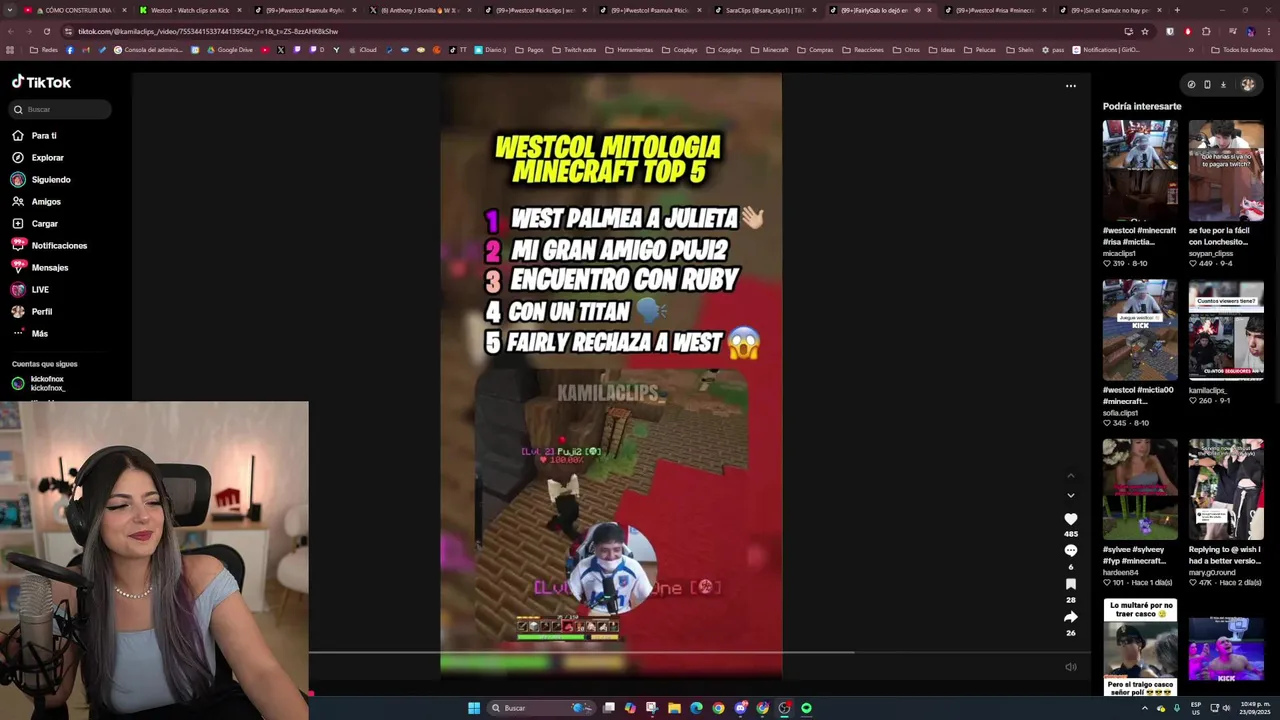Switch to SaraClips TikTok tab
Viewport: 1280px width, 720px height.
point(764,10)
